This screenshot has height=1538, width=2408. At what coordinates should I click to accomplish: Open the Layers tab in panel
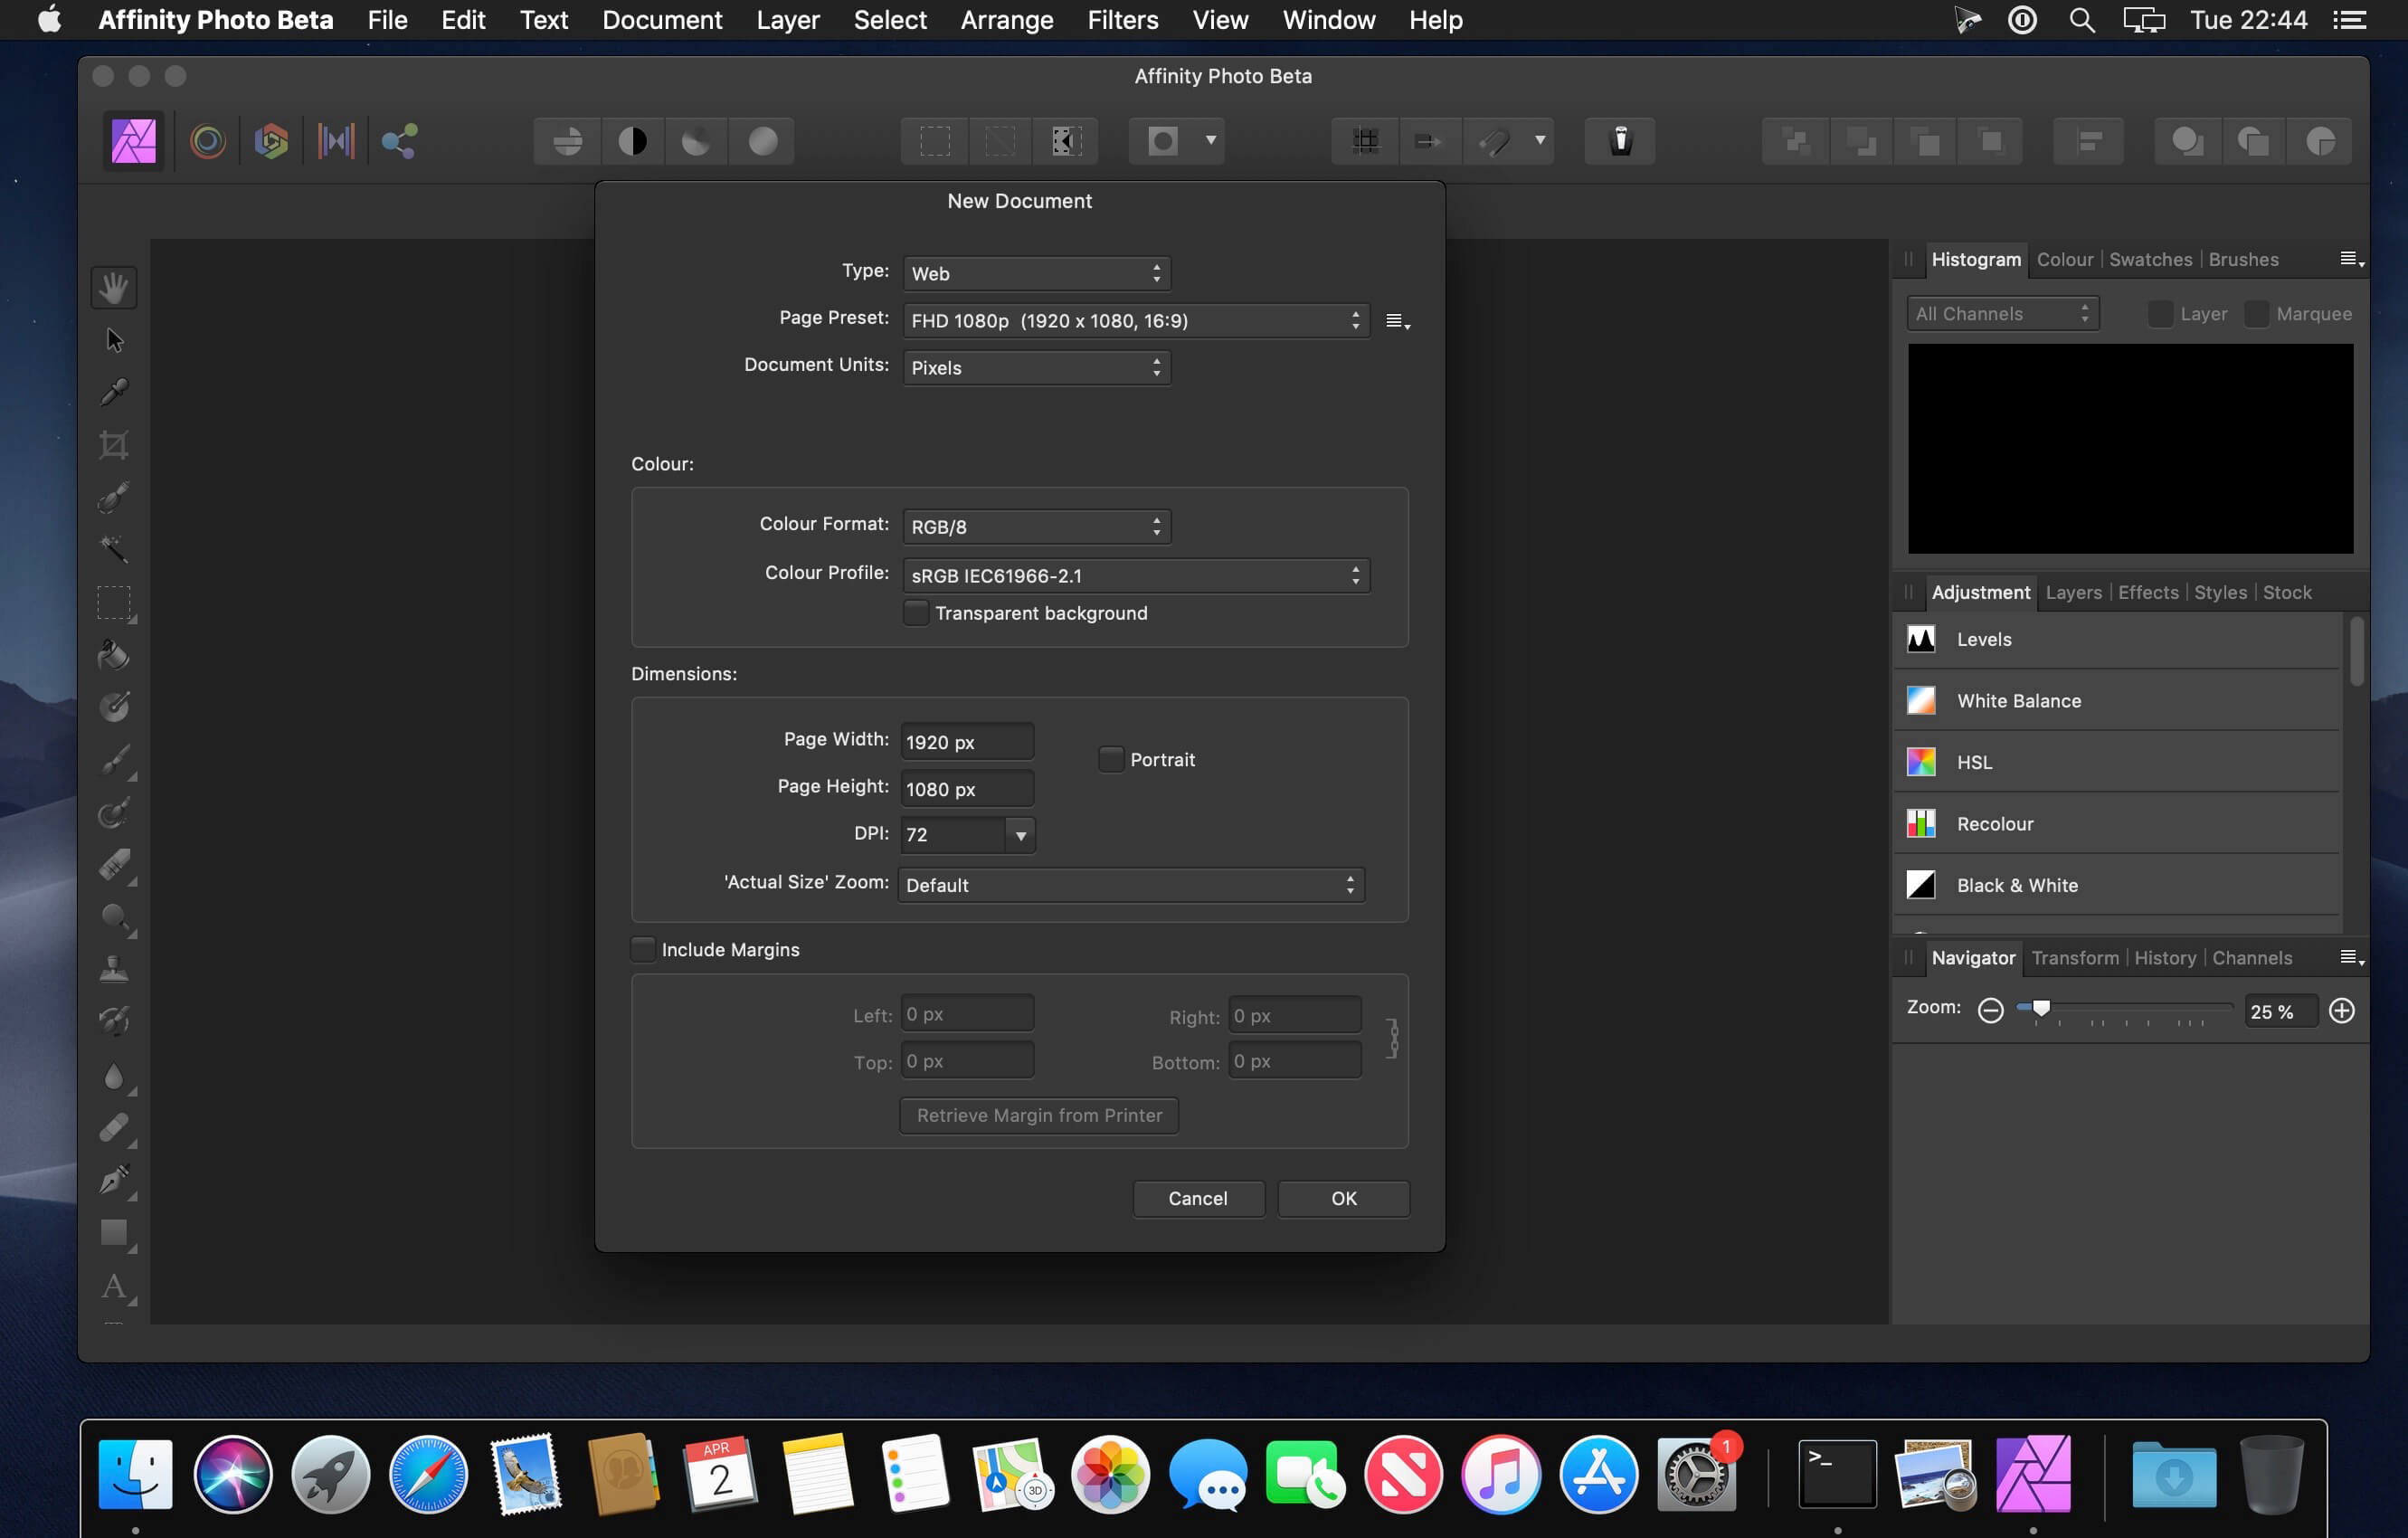(x=2071, y=592)
